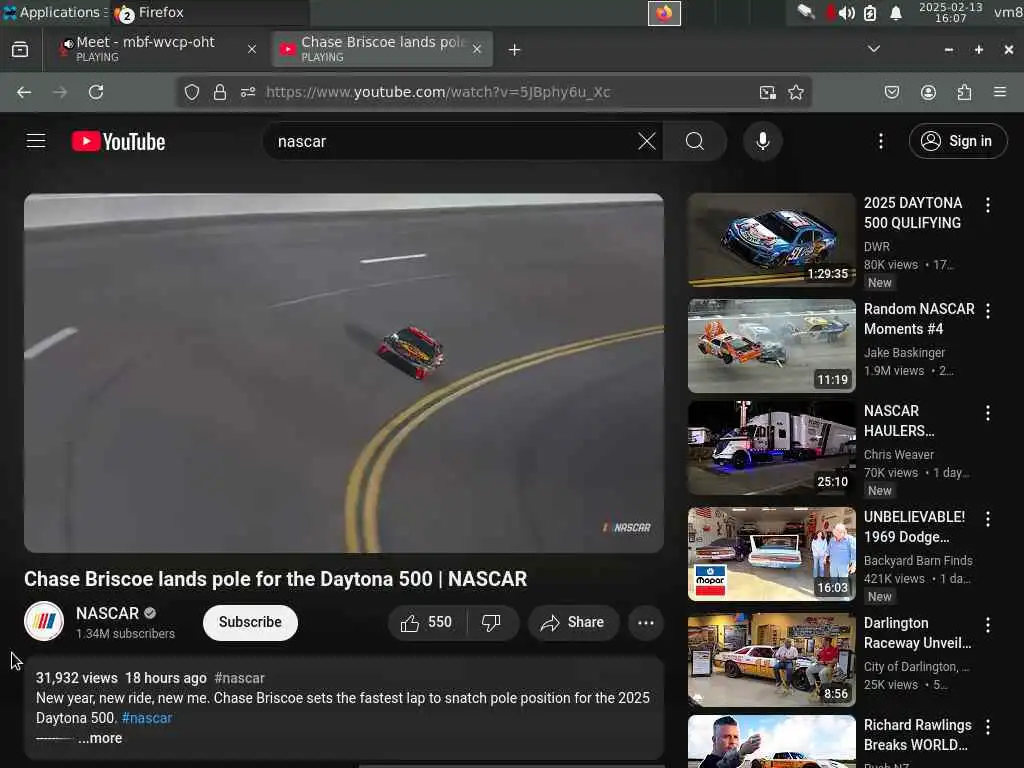Start voice search with microphone
The width and height of the screenshot is (1024, 768).
click(x=763, y=141)
